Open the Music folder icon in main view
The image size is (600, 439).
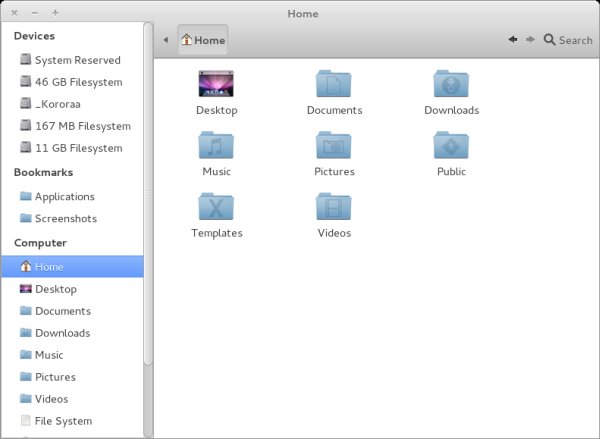pyautogui.click(x=216, y=145)
